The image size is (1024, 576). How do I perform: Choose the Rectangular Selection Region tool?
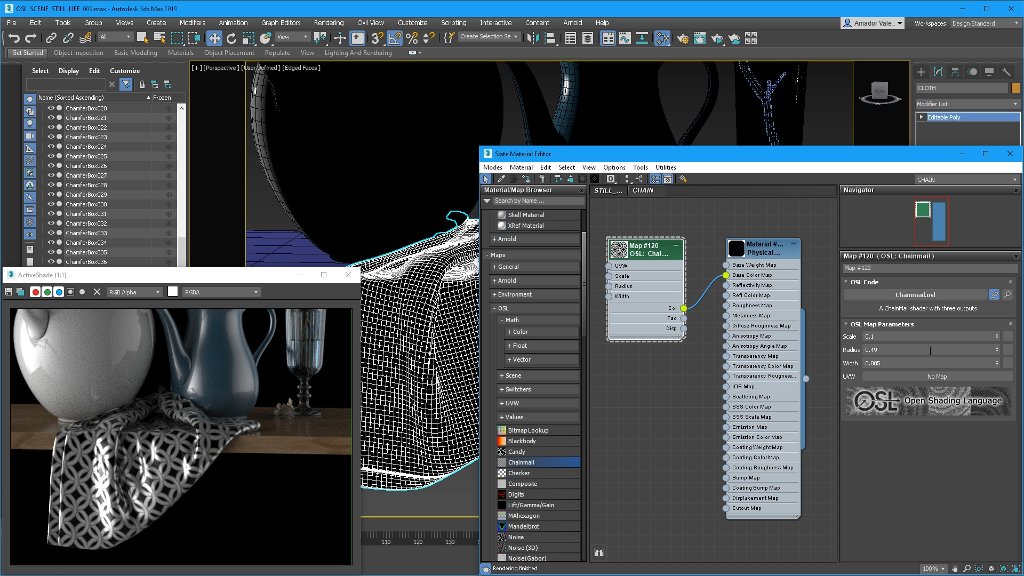tap(176, 39)
